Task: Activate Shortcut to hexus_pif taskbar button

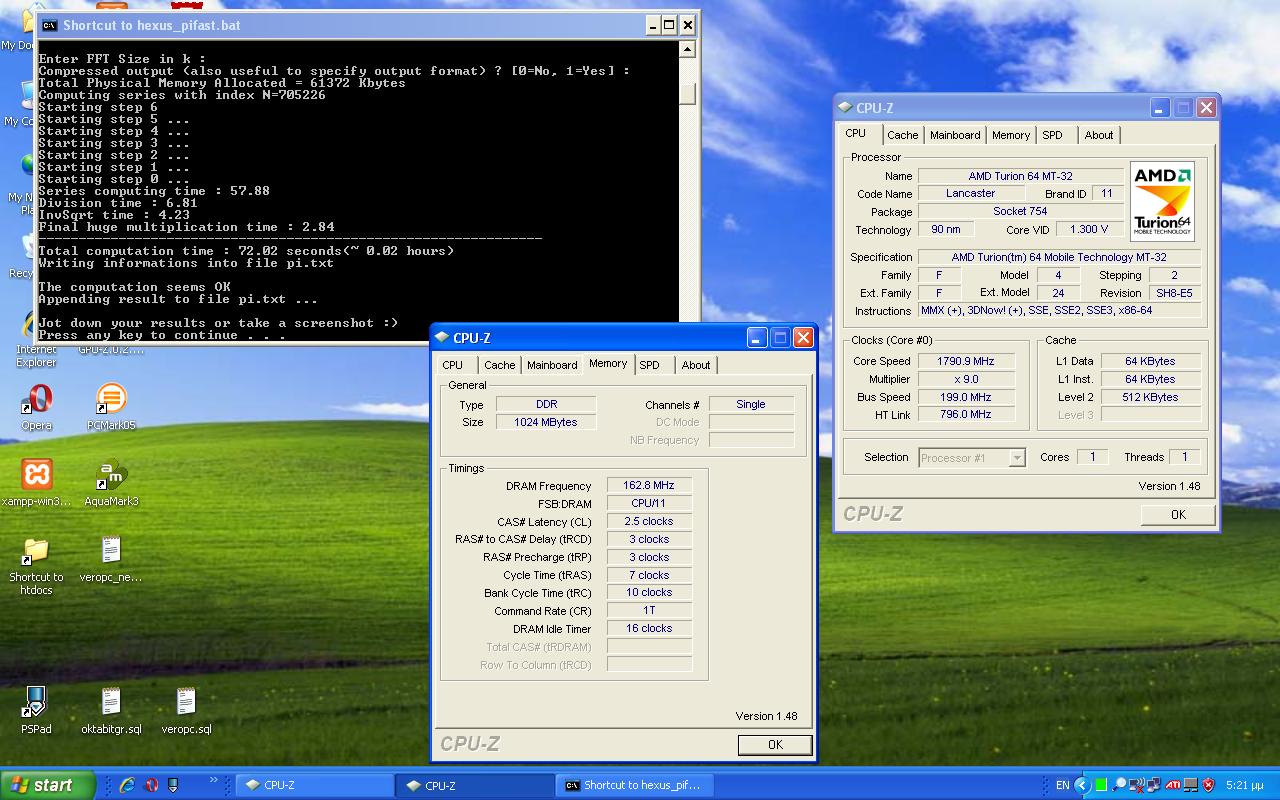Action: (634, 786)
